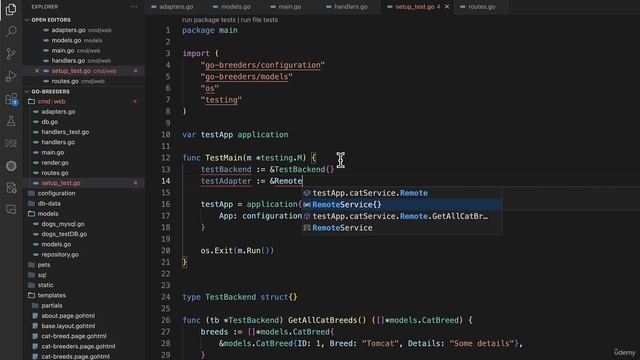Open adapters.go in Open Editors

(68, 30)
